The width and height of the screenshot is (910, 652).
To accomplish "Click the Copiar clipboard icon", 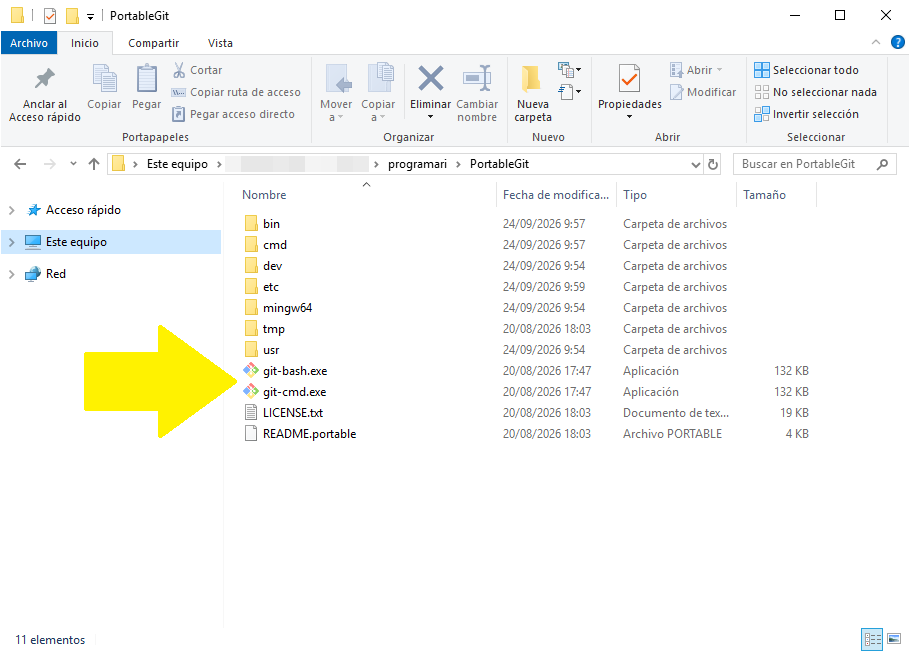I will point(104,78).
